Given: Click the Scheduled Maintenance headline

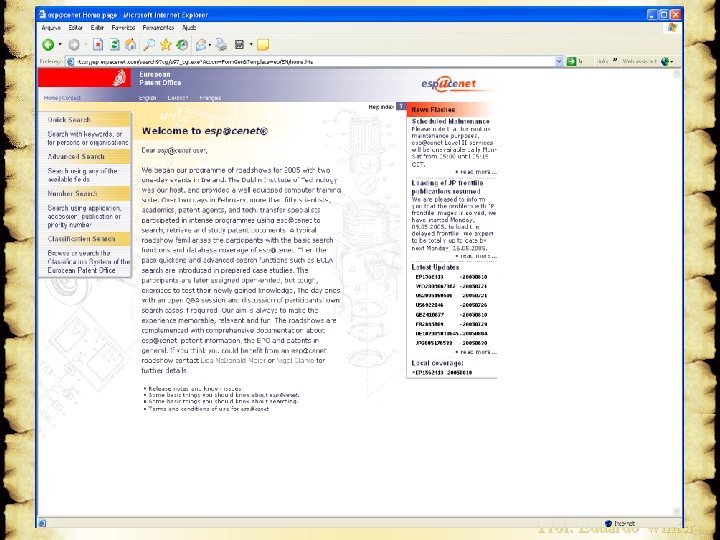Looking at the screenshot, I should [450, 121].
